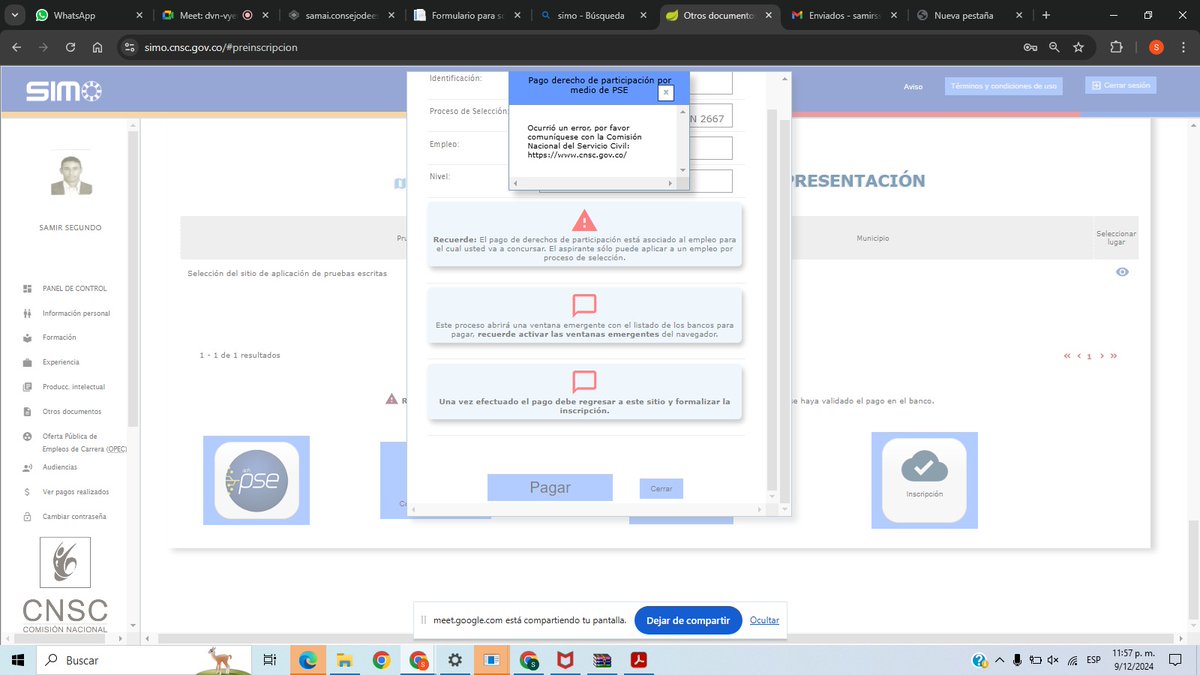Open McAfee from taskbar

pyautogui.click(x=565, y=660)
